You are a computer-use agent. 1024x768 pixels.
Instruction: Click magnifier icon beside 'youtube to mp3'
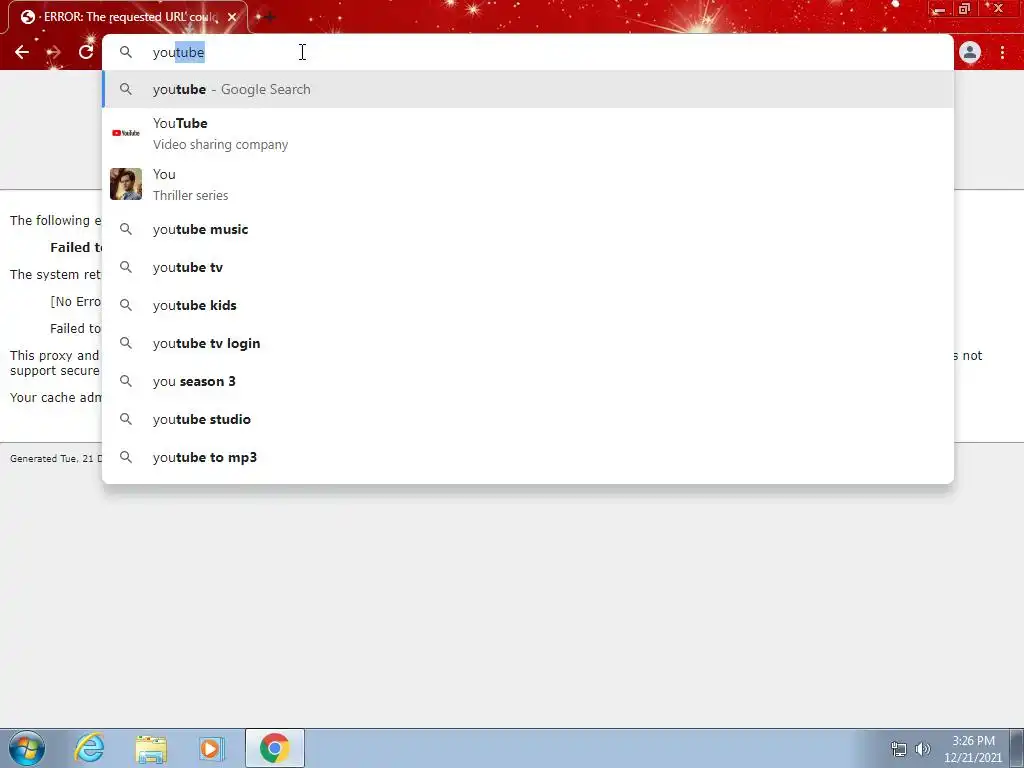[126, 456]
